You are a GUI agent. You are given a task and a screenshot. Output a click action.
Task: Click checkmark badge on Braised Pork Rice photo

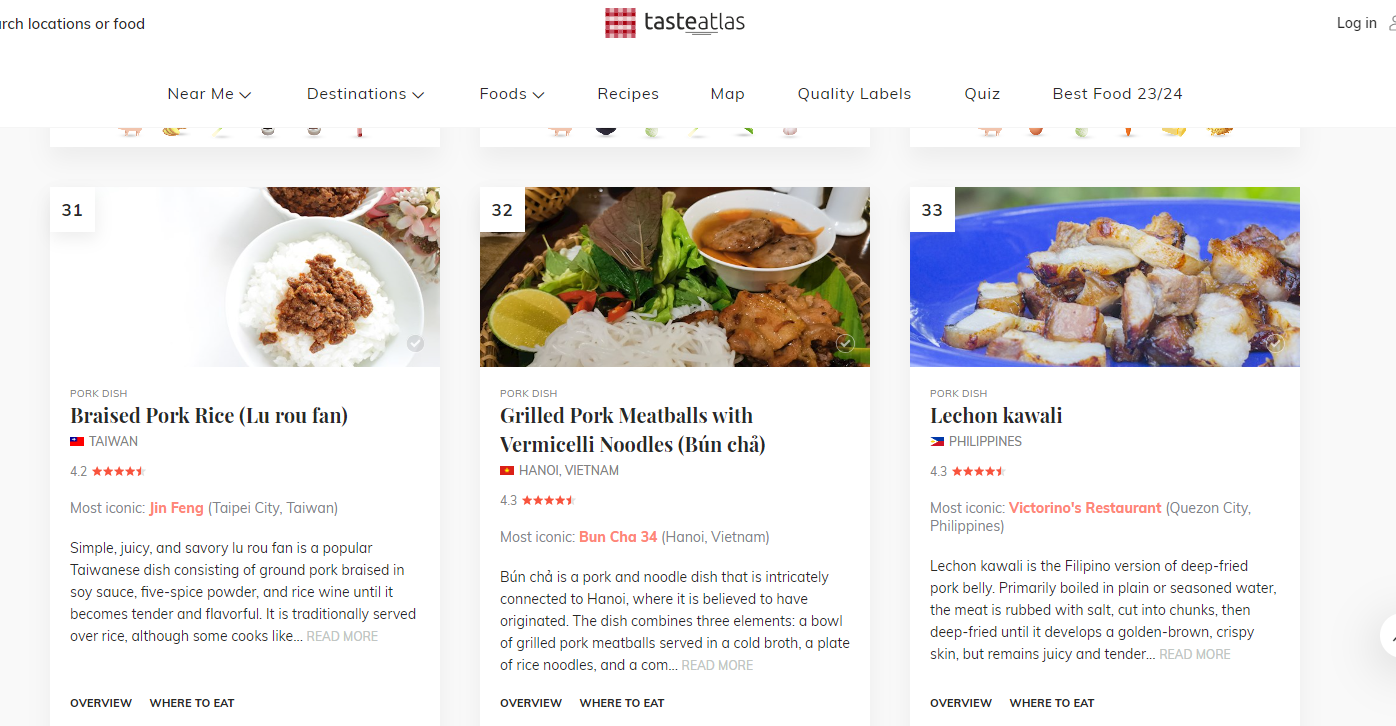click(x=416, y=344)
